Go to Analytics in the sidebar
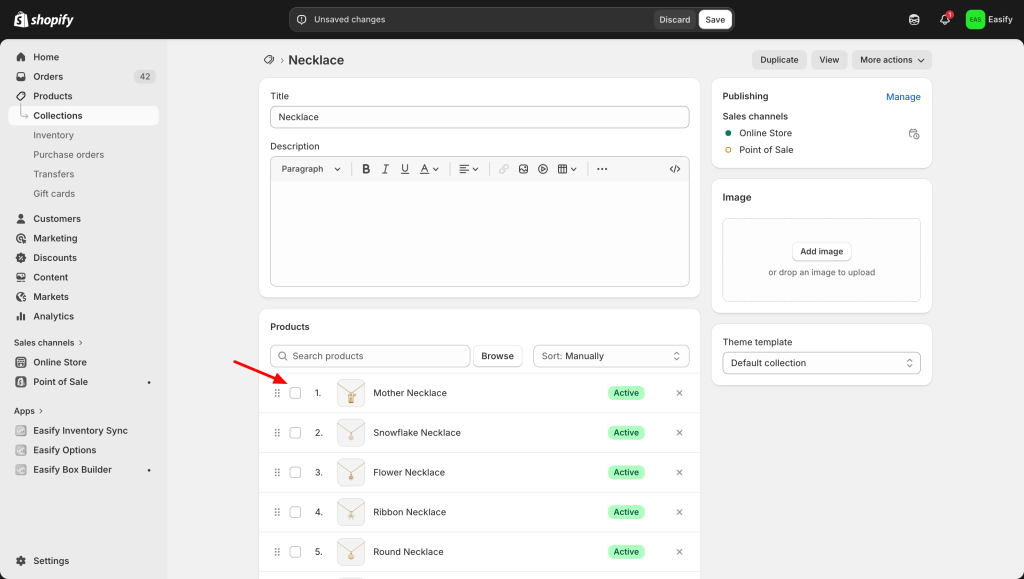Screen dimensions: 1024x579 pos(53,316)
